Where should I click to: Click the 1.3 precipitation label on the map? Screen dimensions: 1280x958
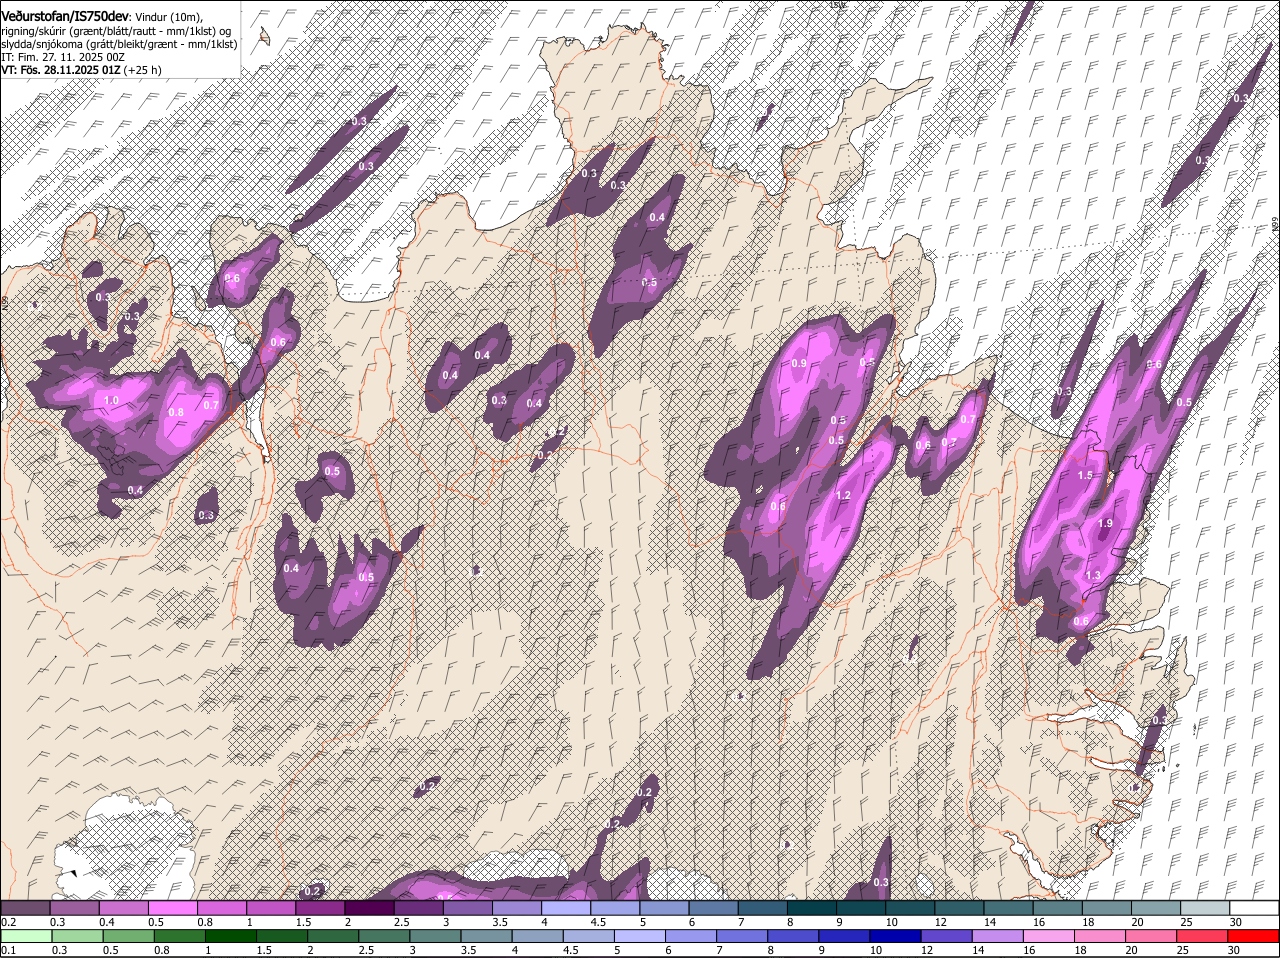click(1093, 575)
